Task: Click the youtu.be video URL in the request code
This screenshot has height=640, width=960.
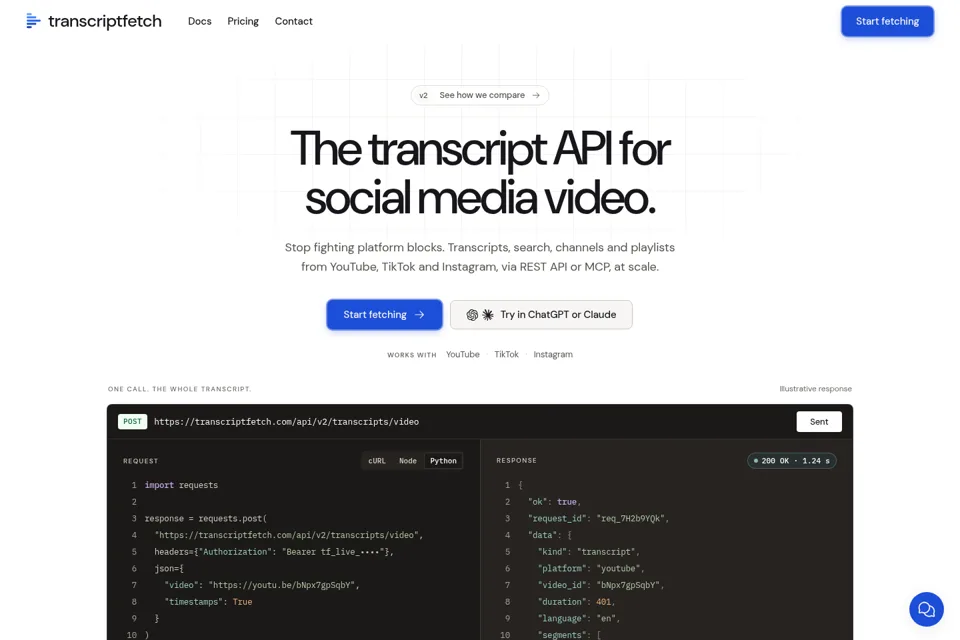Action: tap(282, 585)
